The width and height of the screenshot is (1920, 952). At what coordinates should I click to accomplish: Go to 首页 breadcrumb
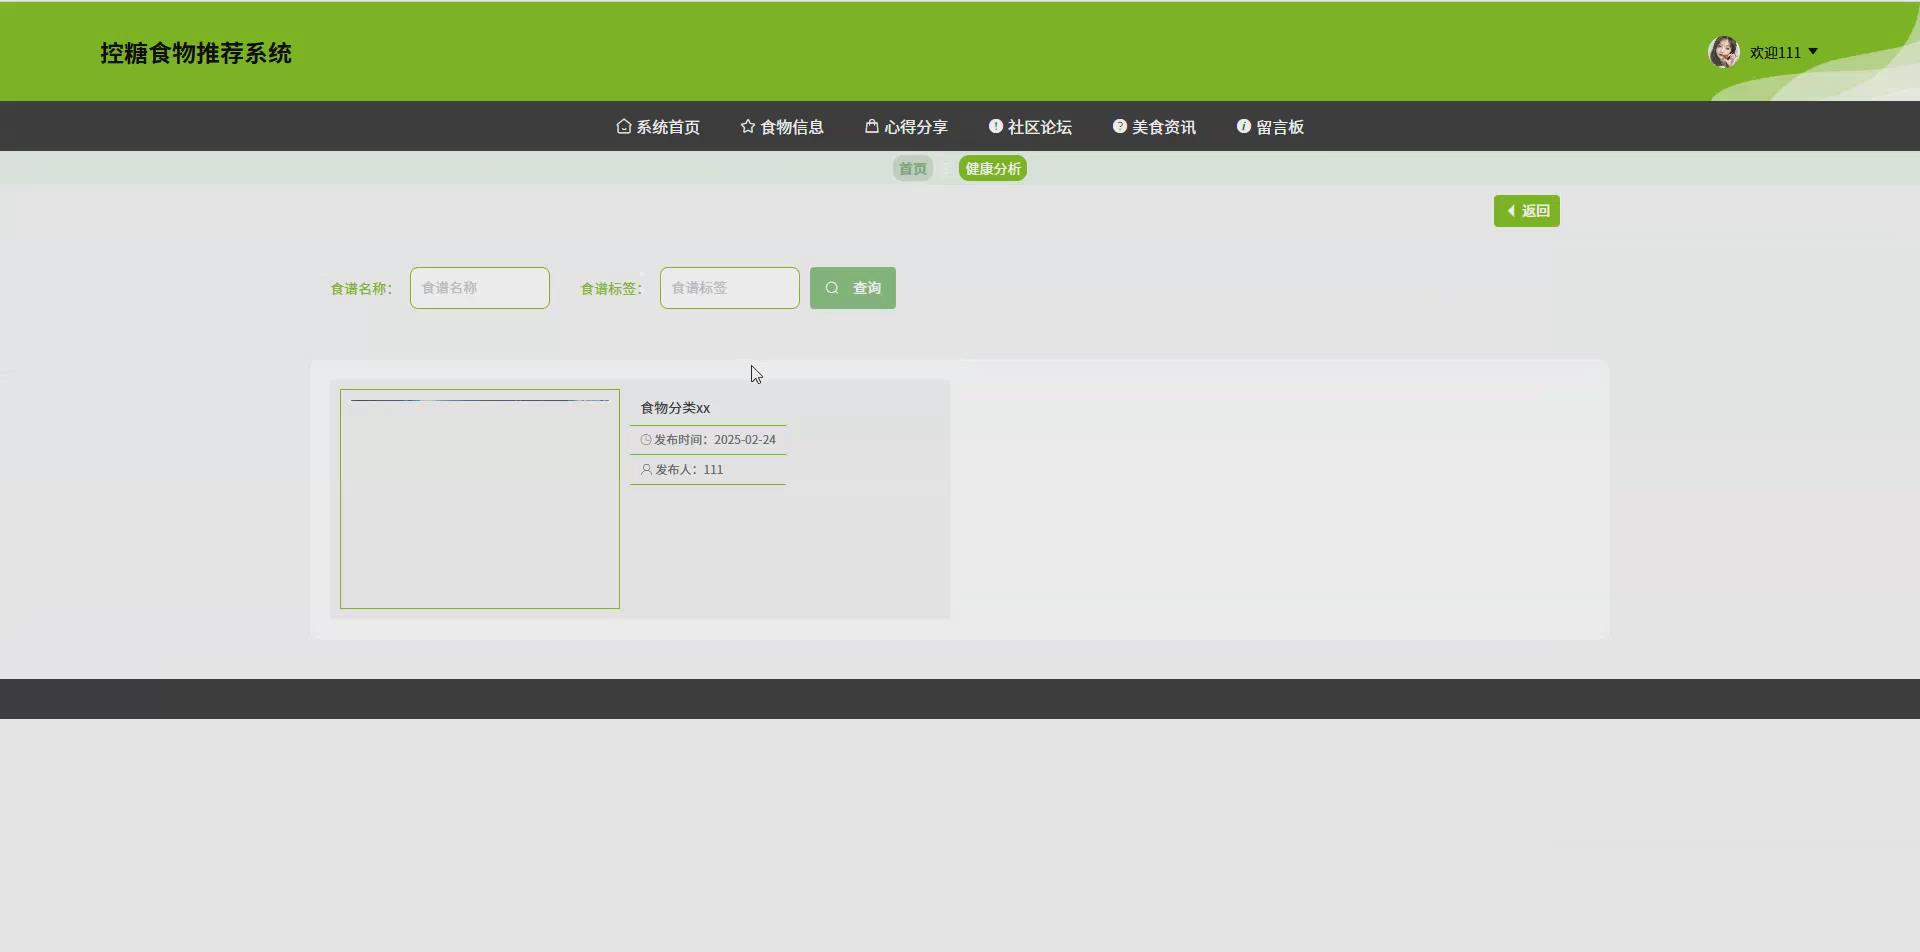912,169
